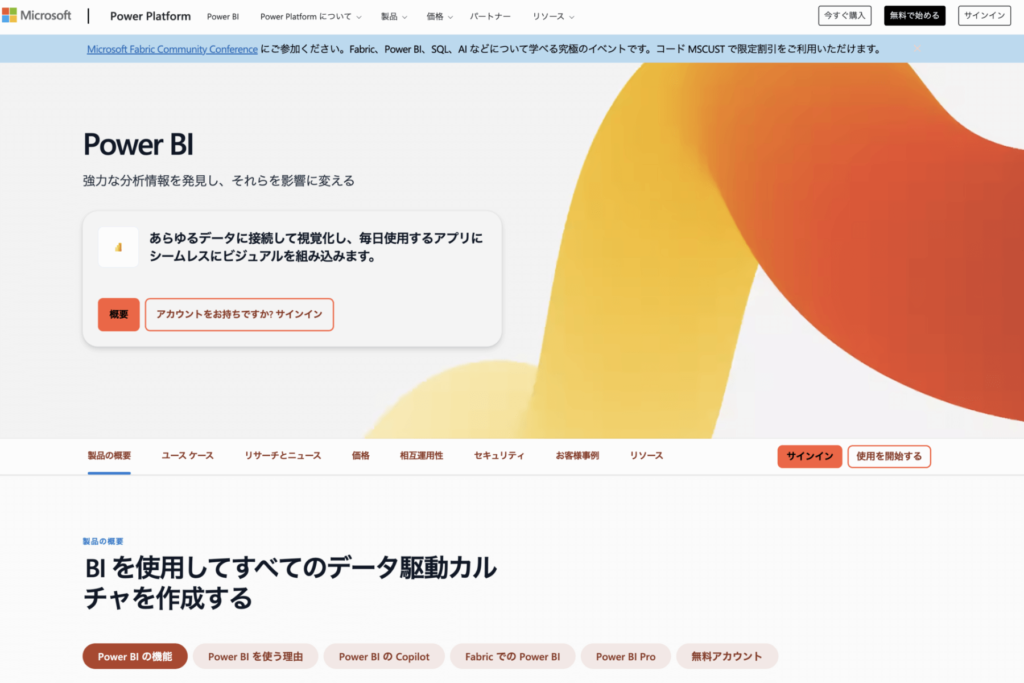Screen dimensions: 1024x683
Task: Click the Microsoft logo
Action: [x=36, y=16]
